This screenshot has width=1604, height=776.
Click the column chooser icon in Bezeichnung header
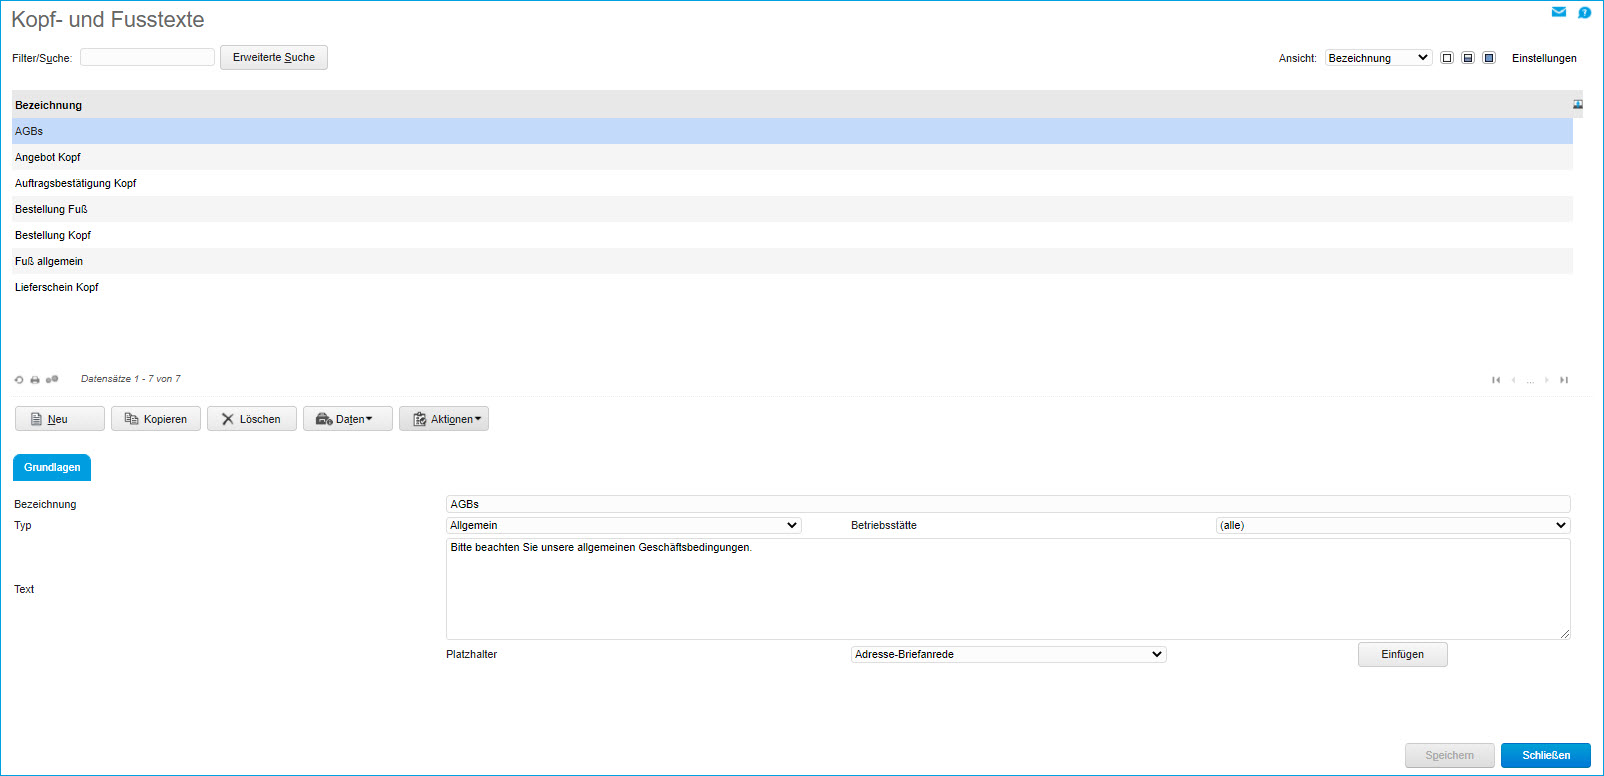(1578, 105)
